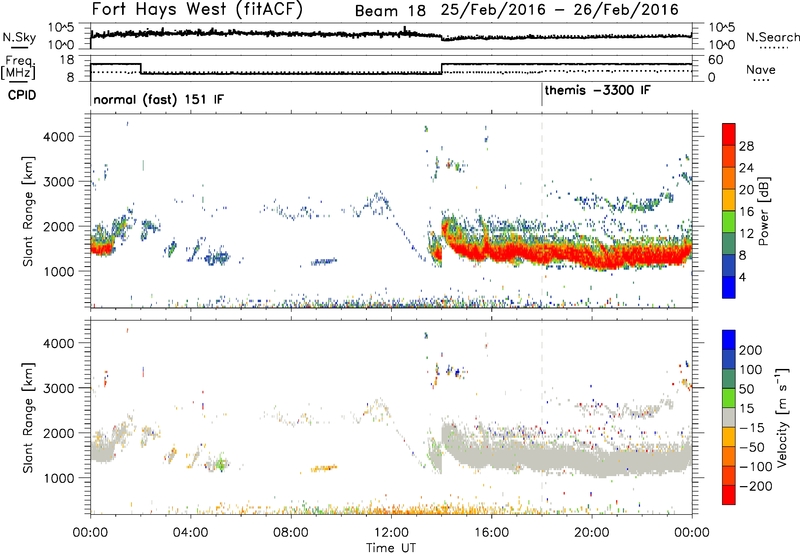800x554 pixels.
Task: Click the date range '25/Feb/2016 – 26/Feb/2016'
Action: (x=560, y=10)
